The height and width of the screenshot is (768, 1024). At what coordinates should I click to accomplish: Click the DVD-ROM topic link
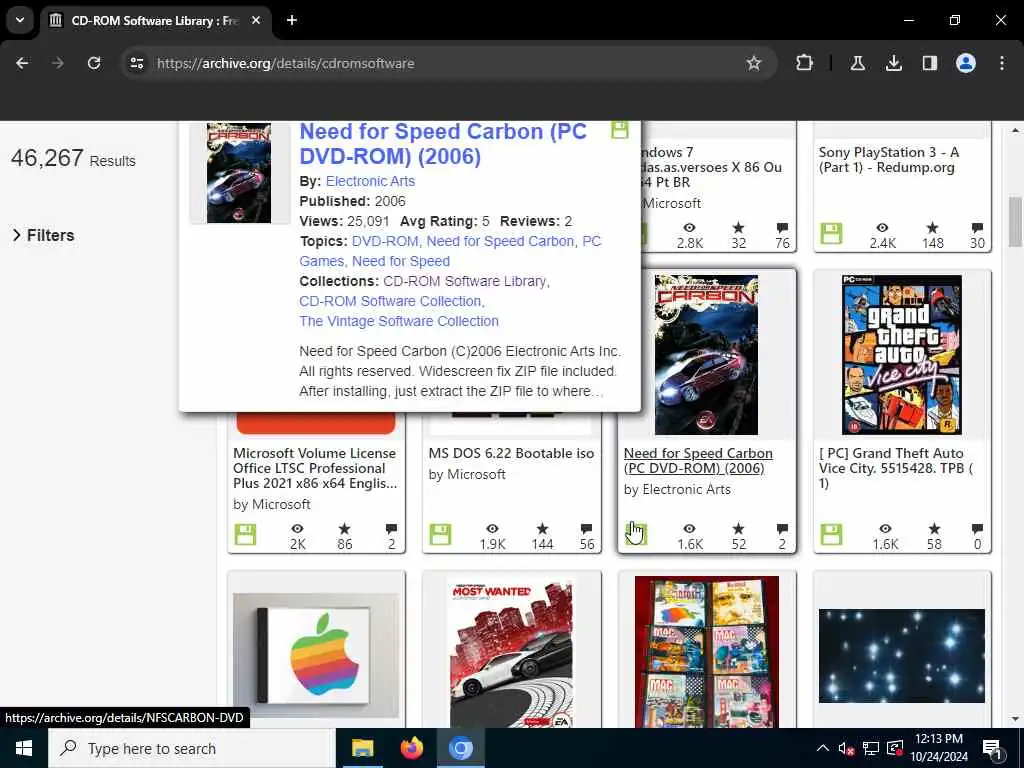385,241
